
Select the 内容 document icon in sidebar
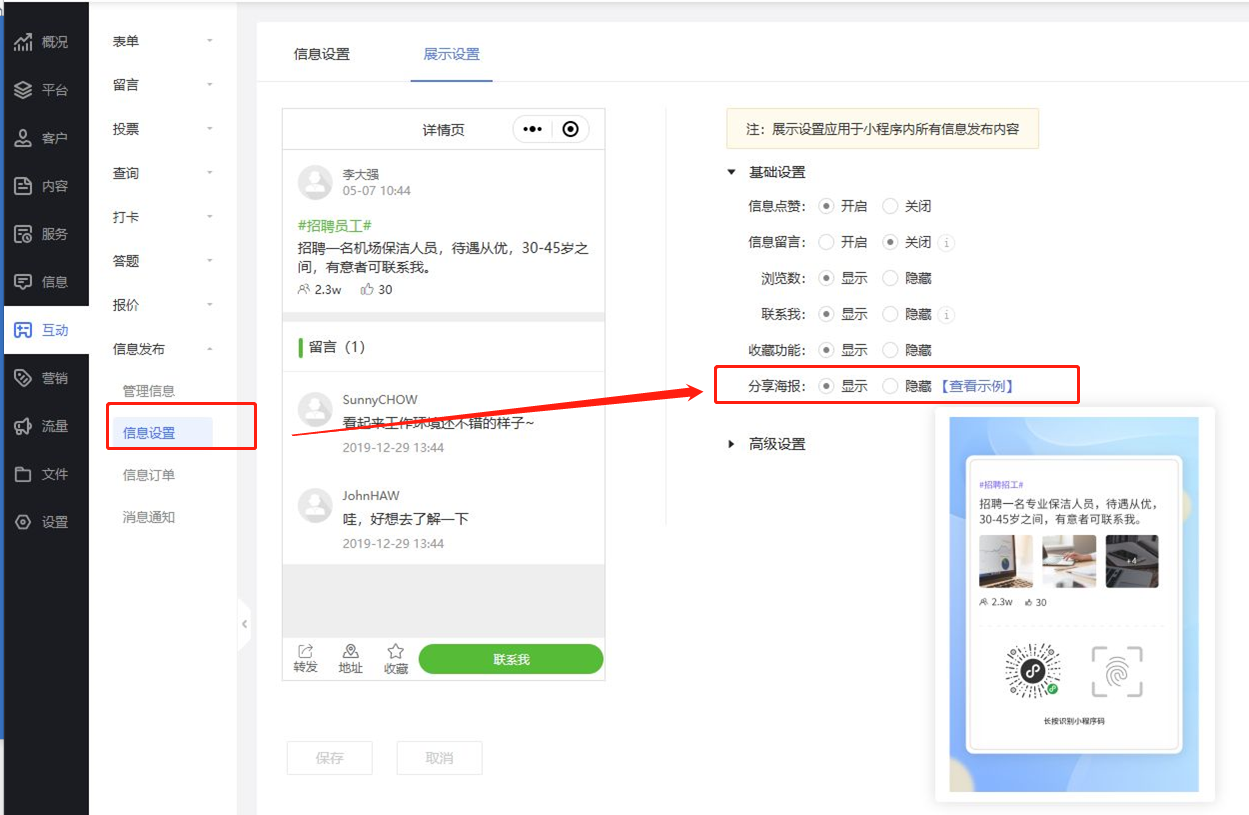pyautogui.click(x=23, y=186)
